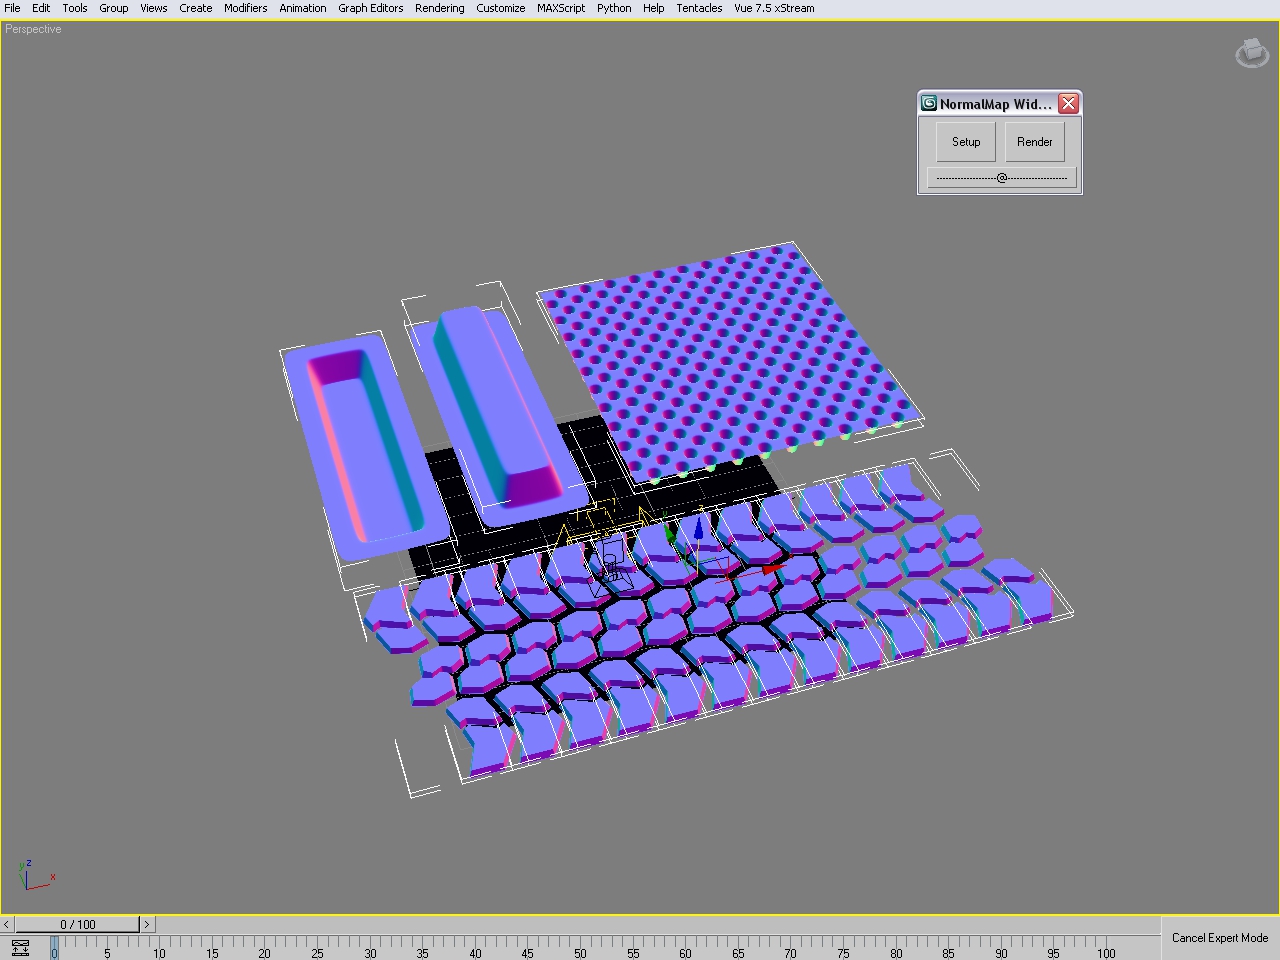Screen dimensions: 1280x960
Task: Click the NormalMap Widget title bar icon
Action: pos(929,104)
